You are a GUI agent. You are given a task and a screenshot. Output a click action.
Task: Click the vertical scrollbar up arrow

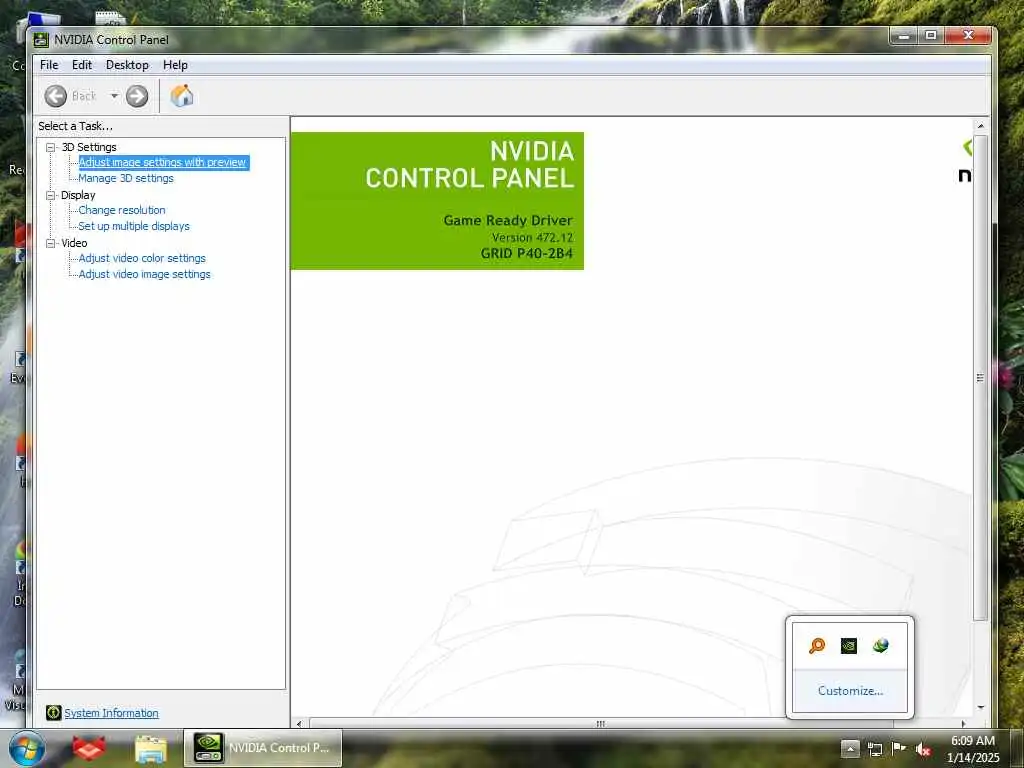click(980, 125)
